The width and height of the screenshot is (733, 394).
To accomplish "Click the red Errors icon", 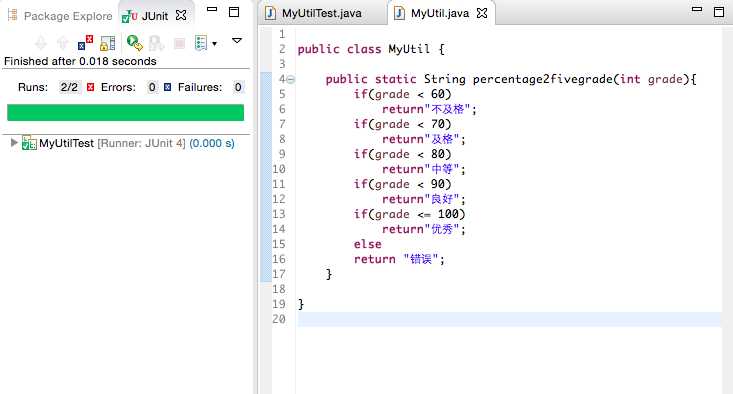I will [x=91, y=87].
